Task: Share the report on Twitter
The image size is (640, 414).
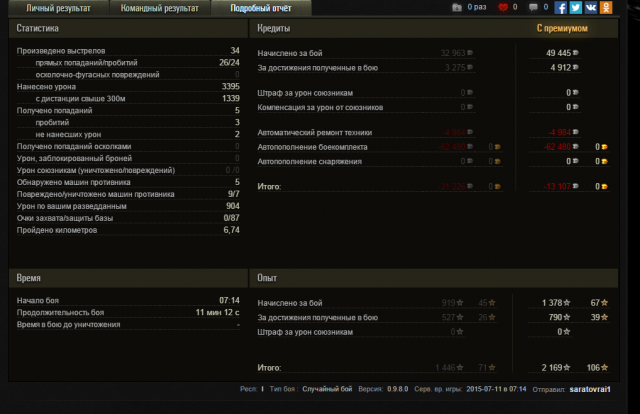Action: pos(576,7)
